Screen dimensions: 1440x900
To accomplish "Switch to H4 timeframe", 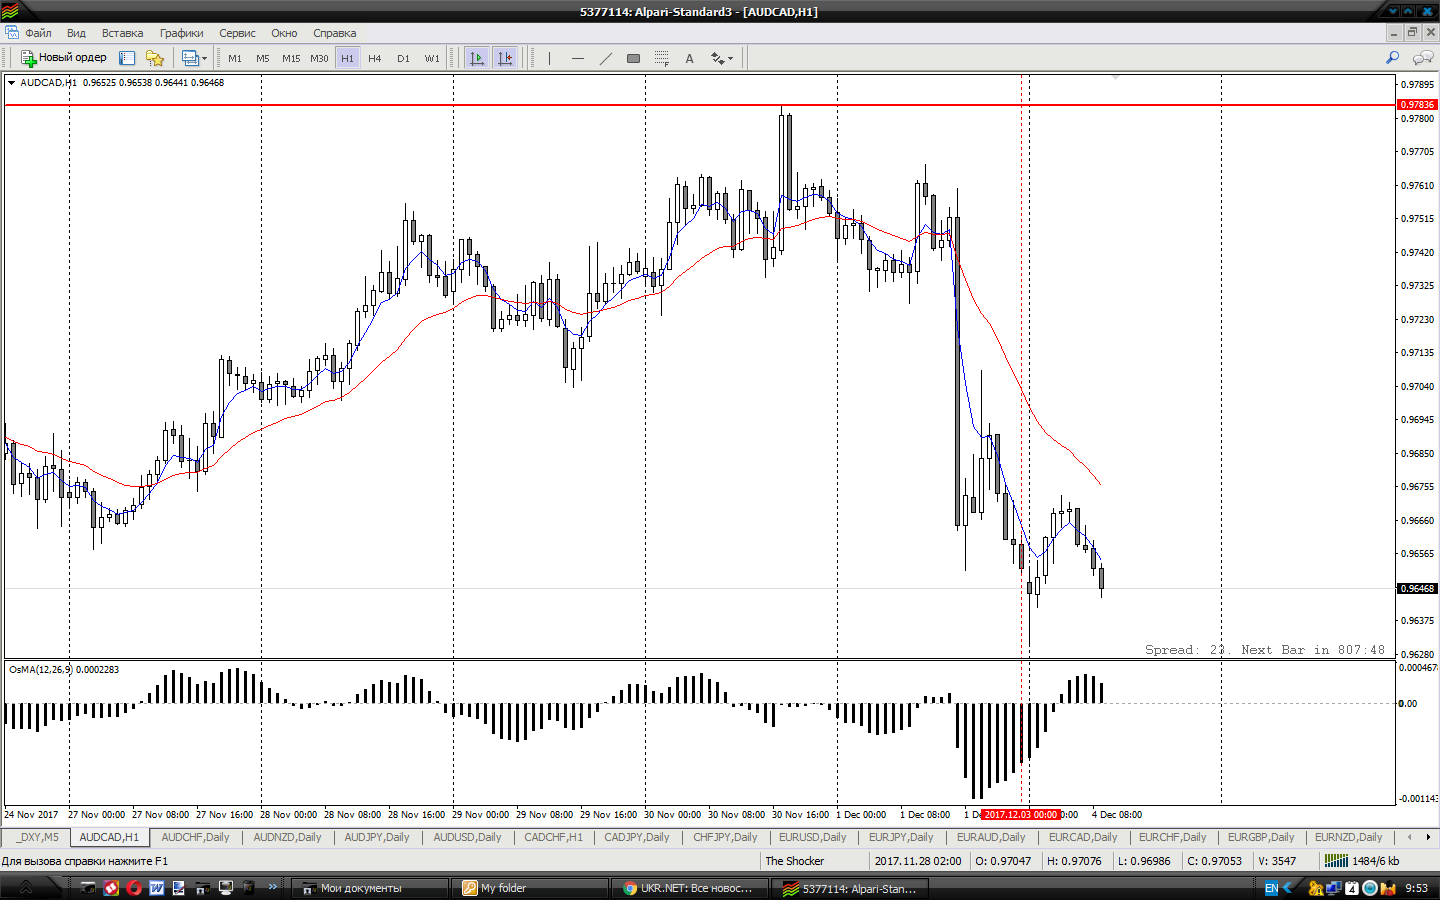I will tap(375, 58).
